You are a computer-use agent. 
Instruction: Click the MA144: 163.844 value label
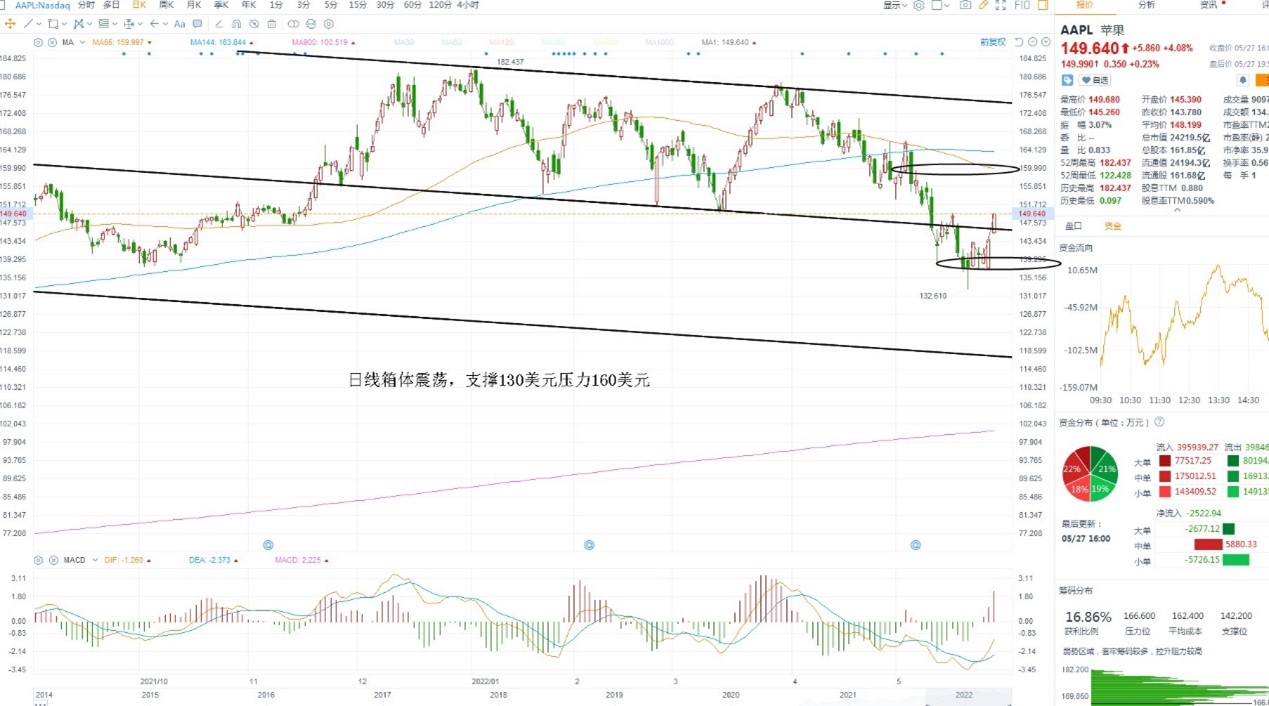tap(218, 42)
